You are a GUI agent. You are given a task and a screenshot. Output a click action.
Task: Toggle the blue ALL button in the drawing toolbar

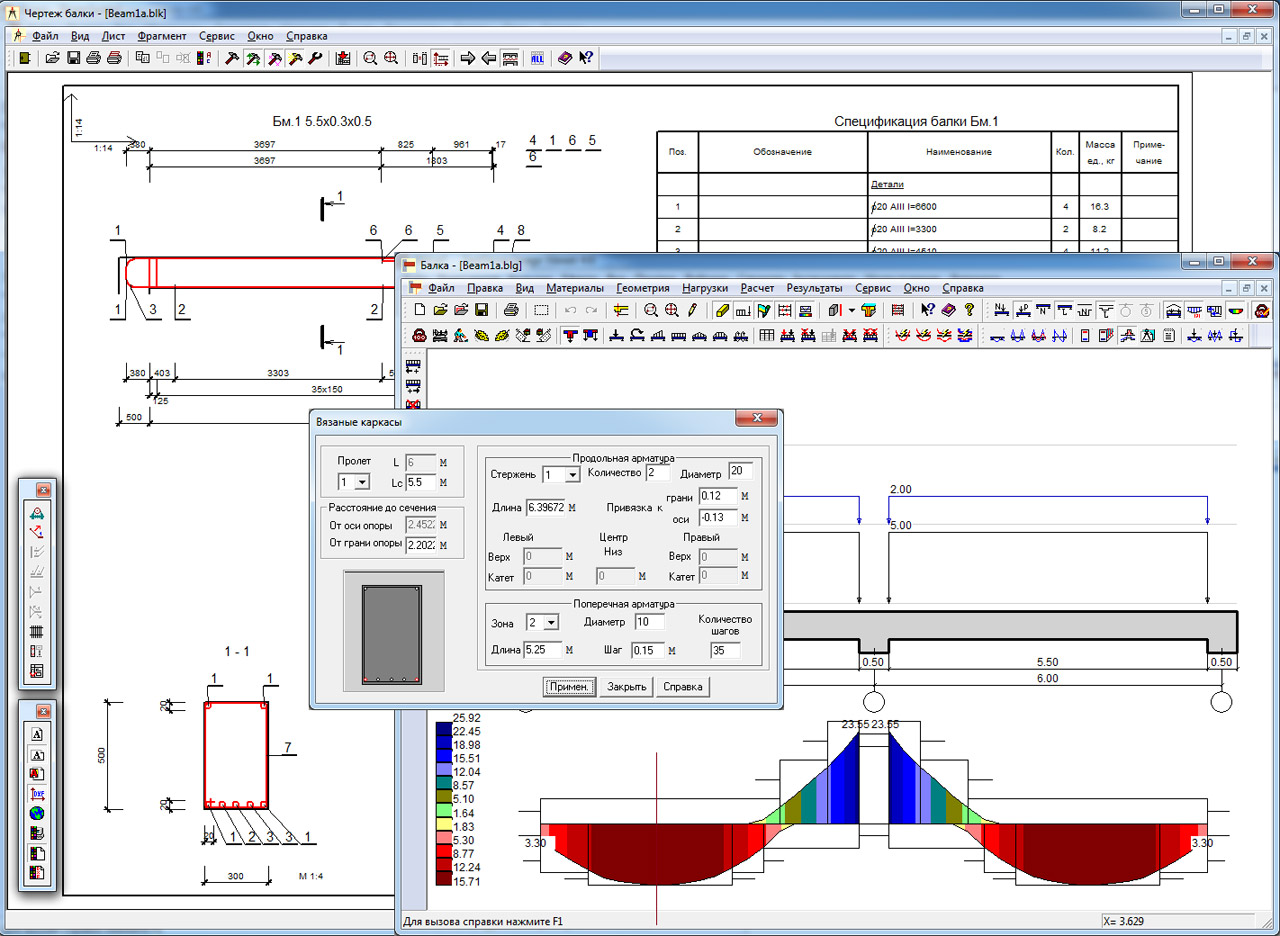537,58
